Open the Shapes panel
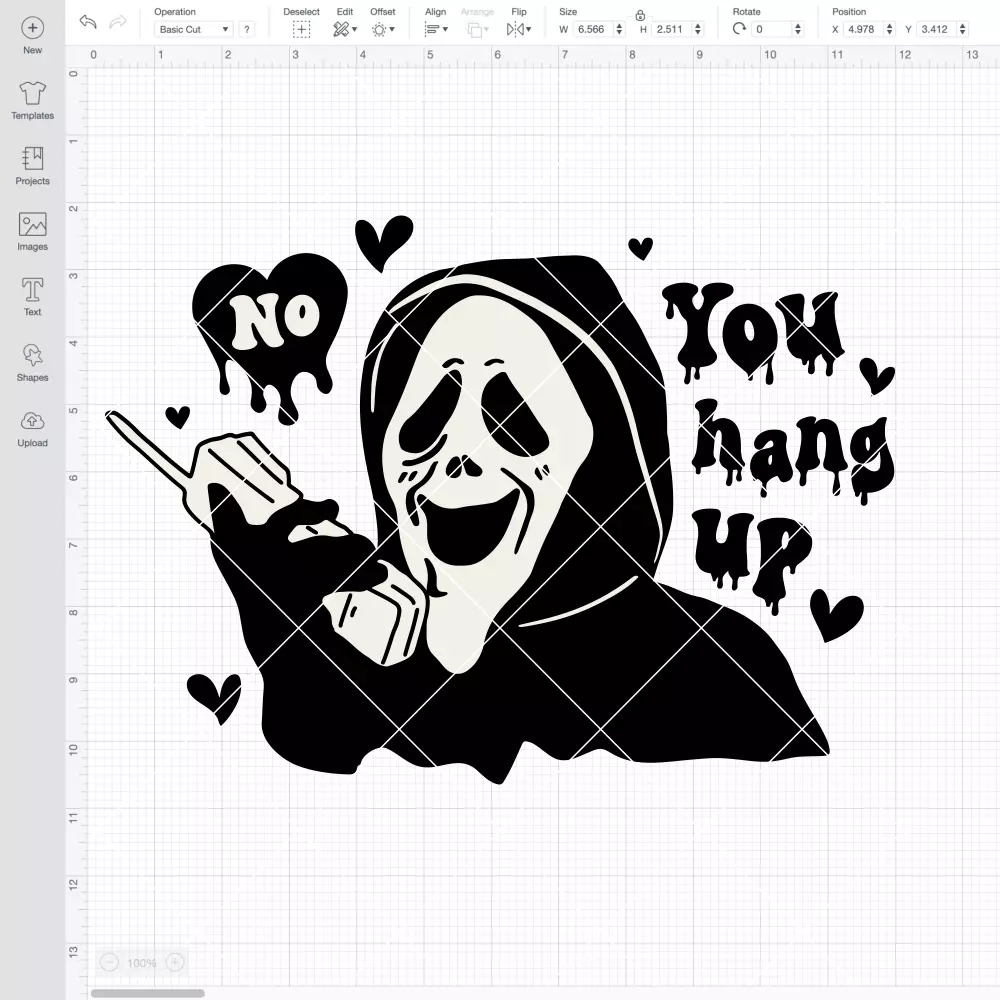This screenshot has height=1000, width=1000. click(x=33, y=363)
